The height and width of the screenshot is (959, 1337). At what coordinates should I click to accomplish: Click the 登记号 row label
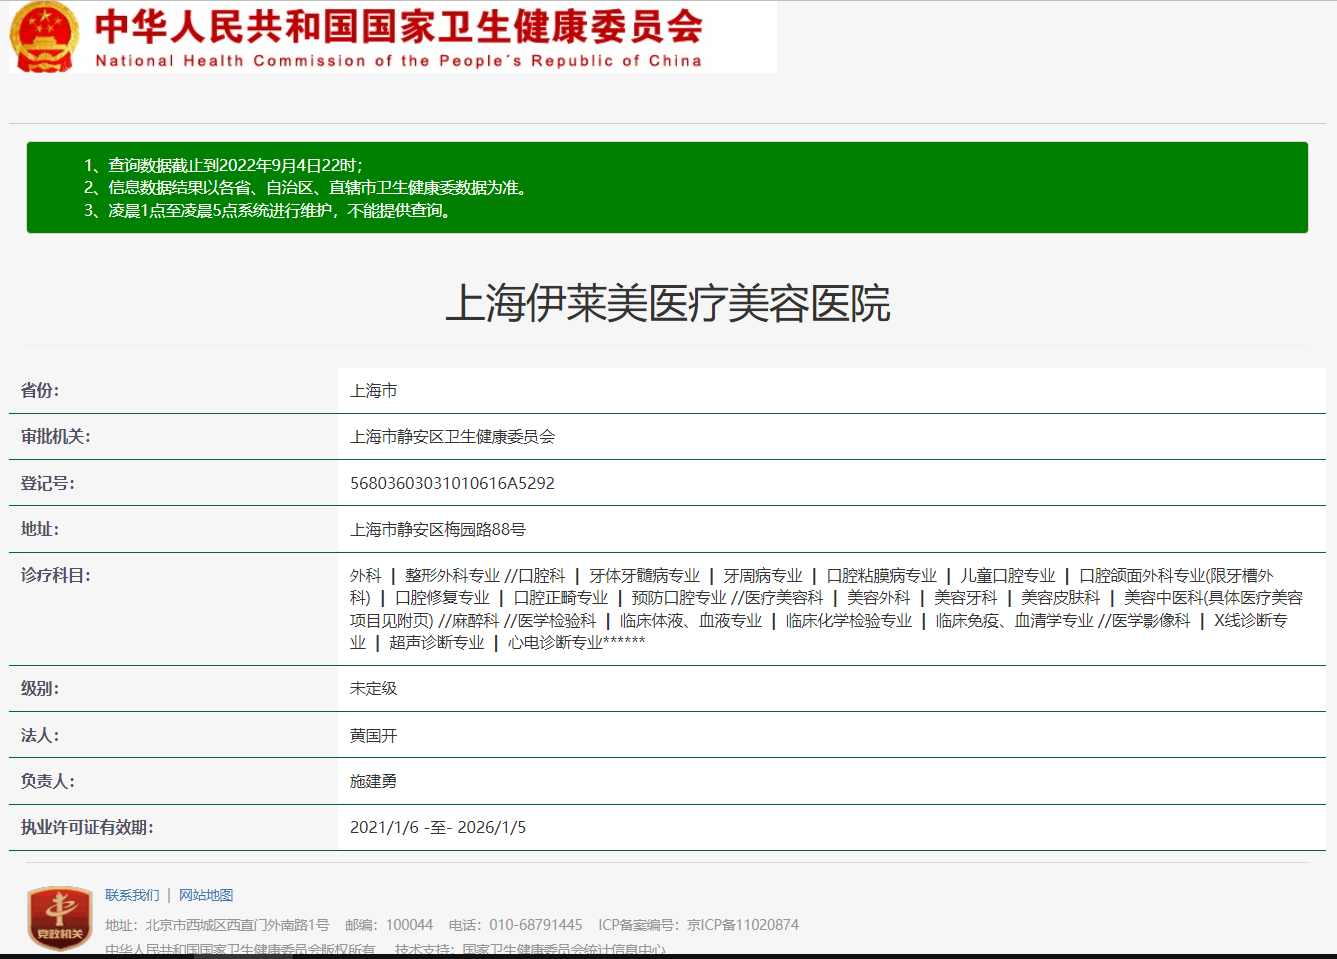coord(48,483)
